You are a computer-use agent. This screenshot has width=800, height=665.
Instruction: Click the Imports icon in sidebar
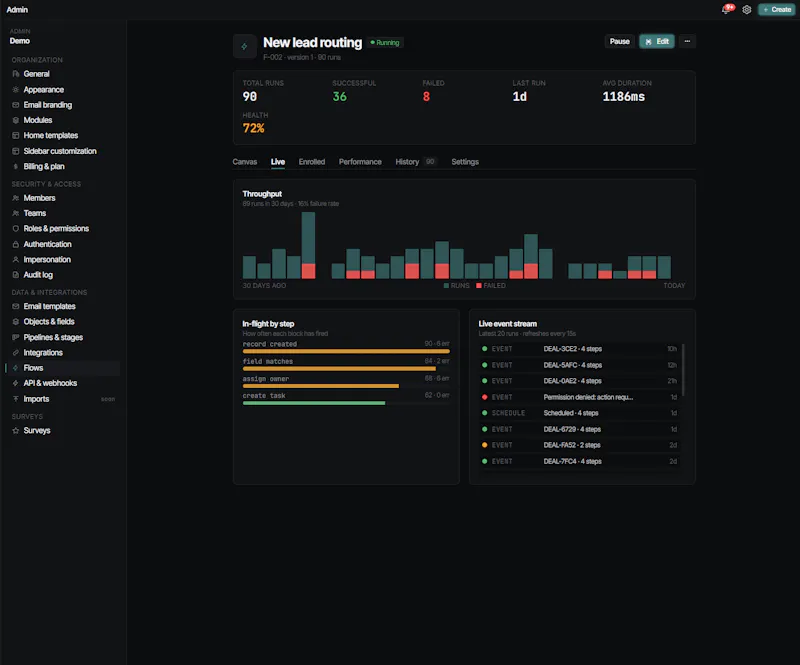click(x=16, y=399)
